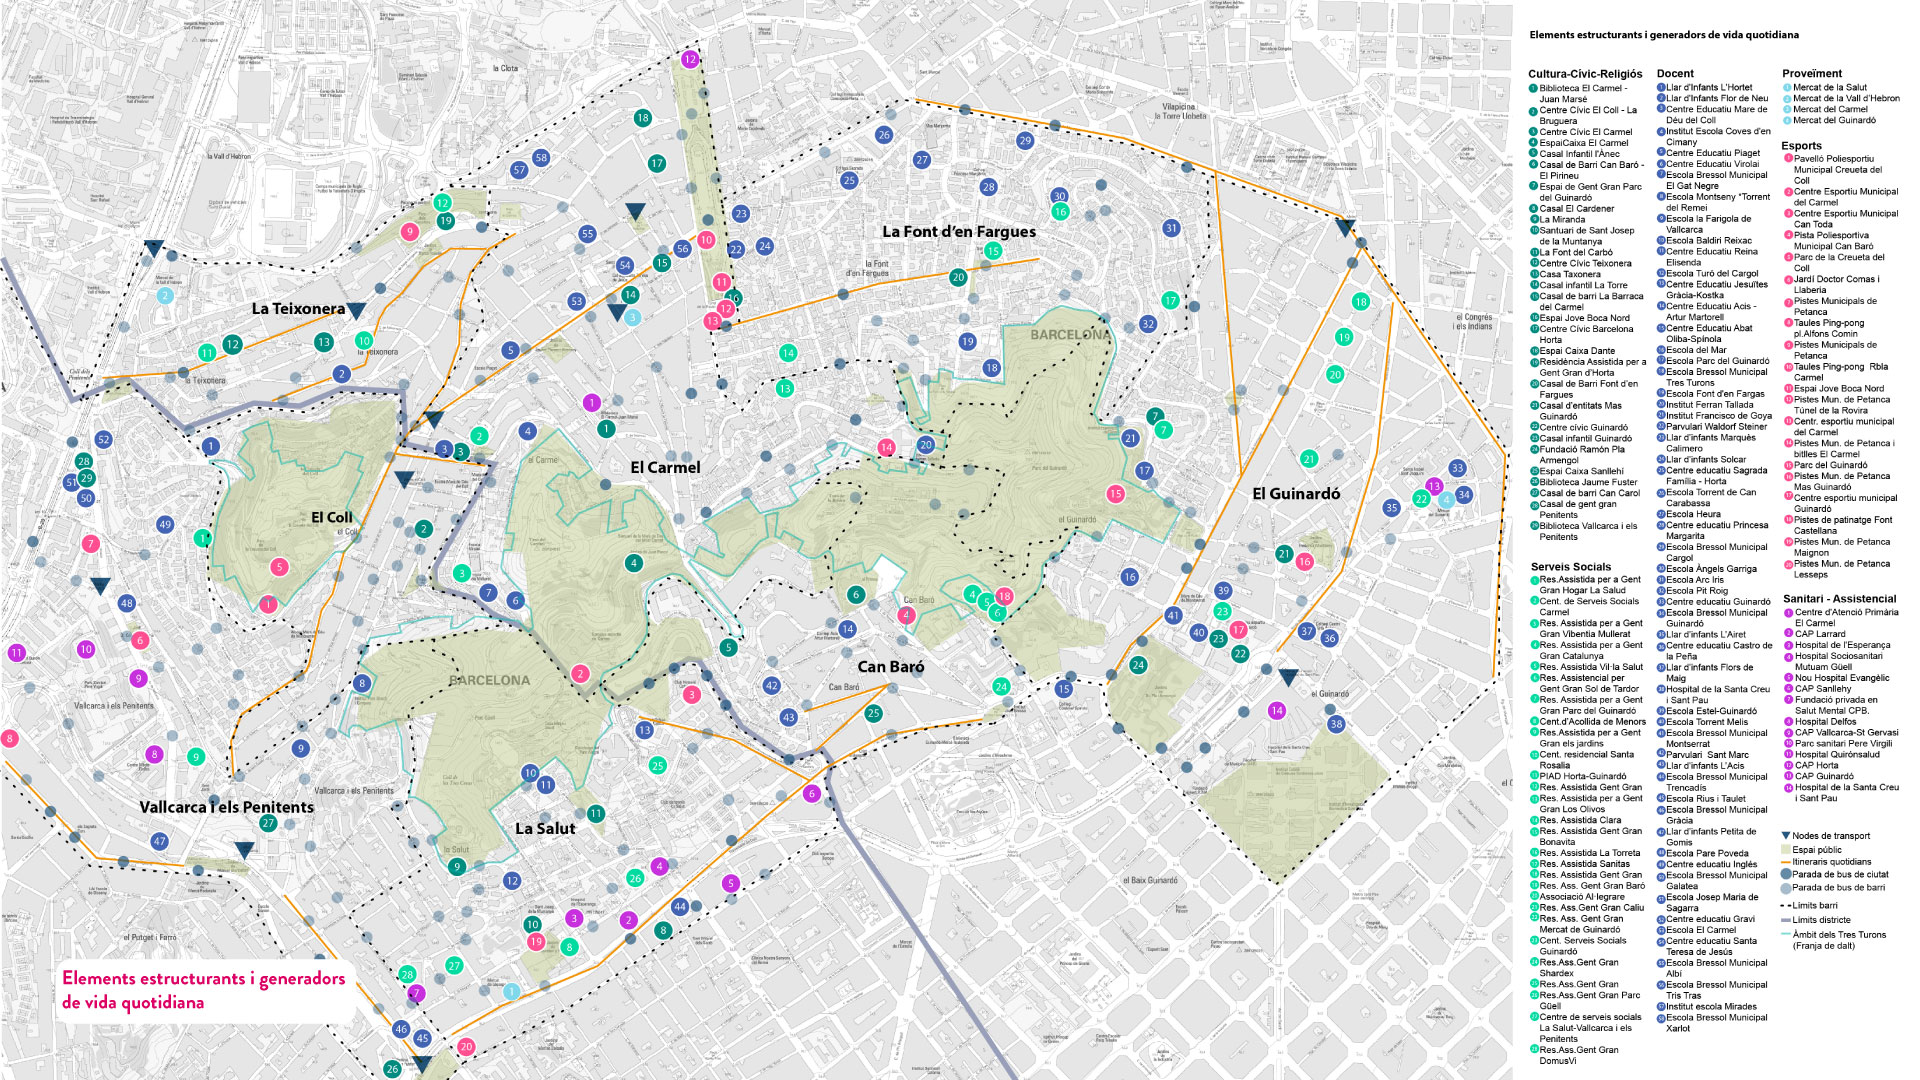Viewport: 1920px width, 1080px height.
Task: Click blue school marker 52
Action: pos(103,439)
